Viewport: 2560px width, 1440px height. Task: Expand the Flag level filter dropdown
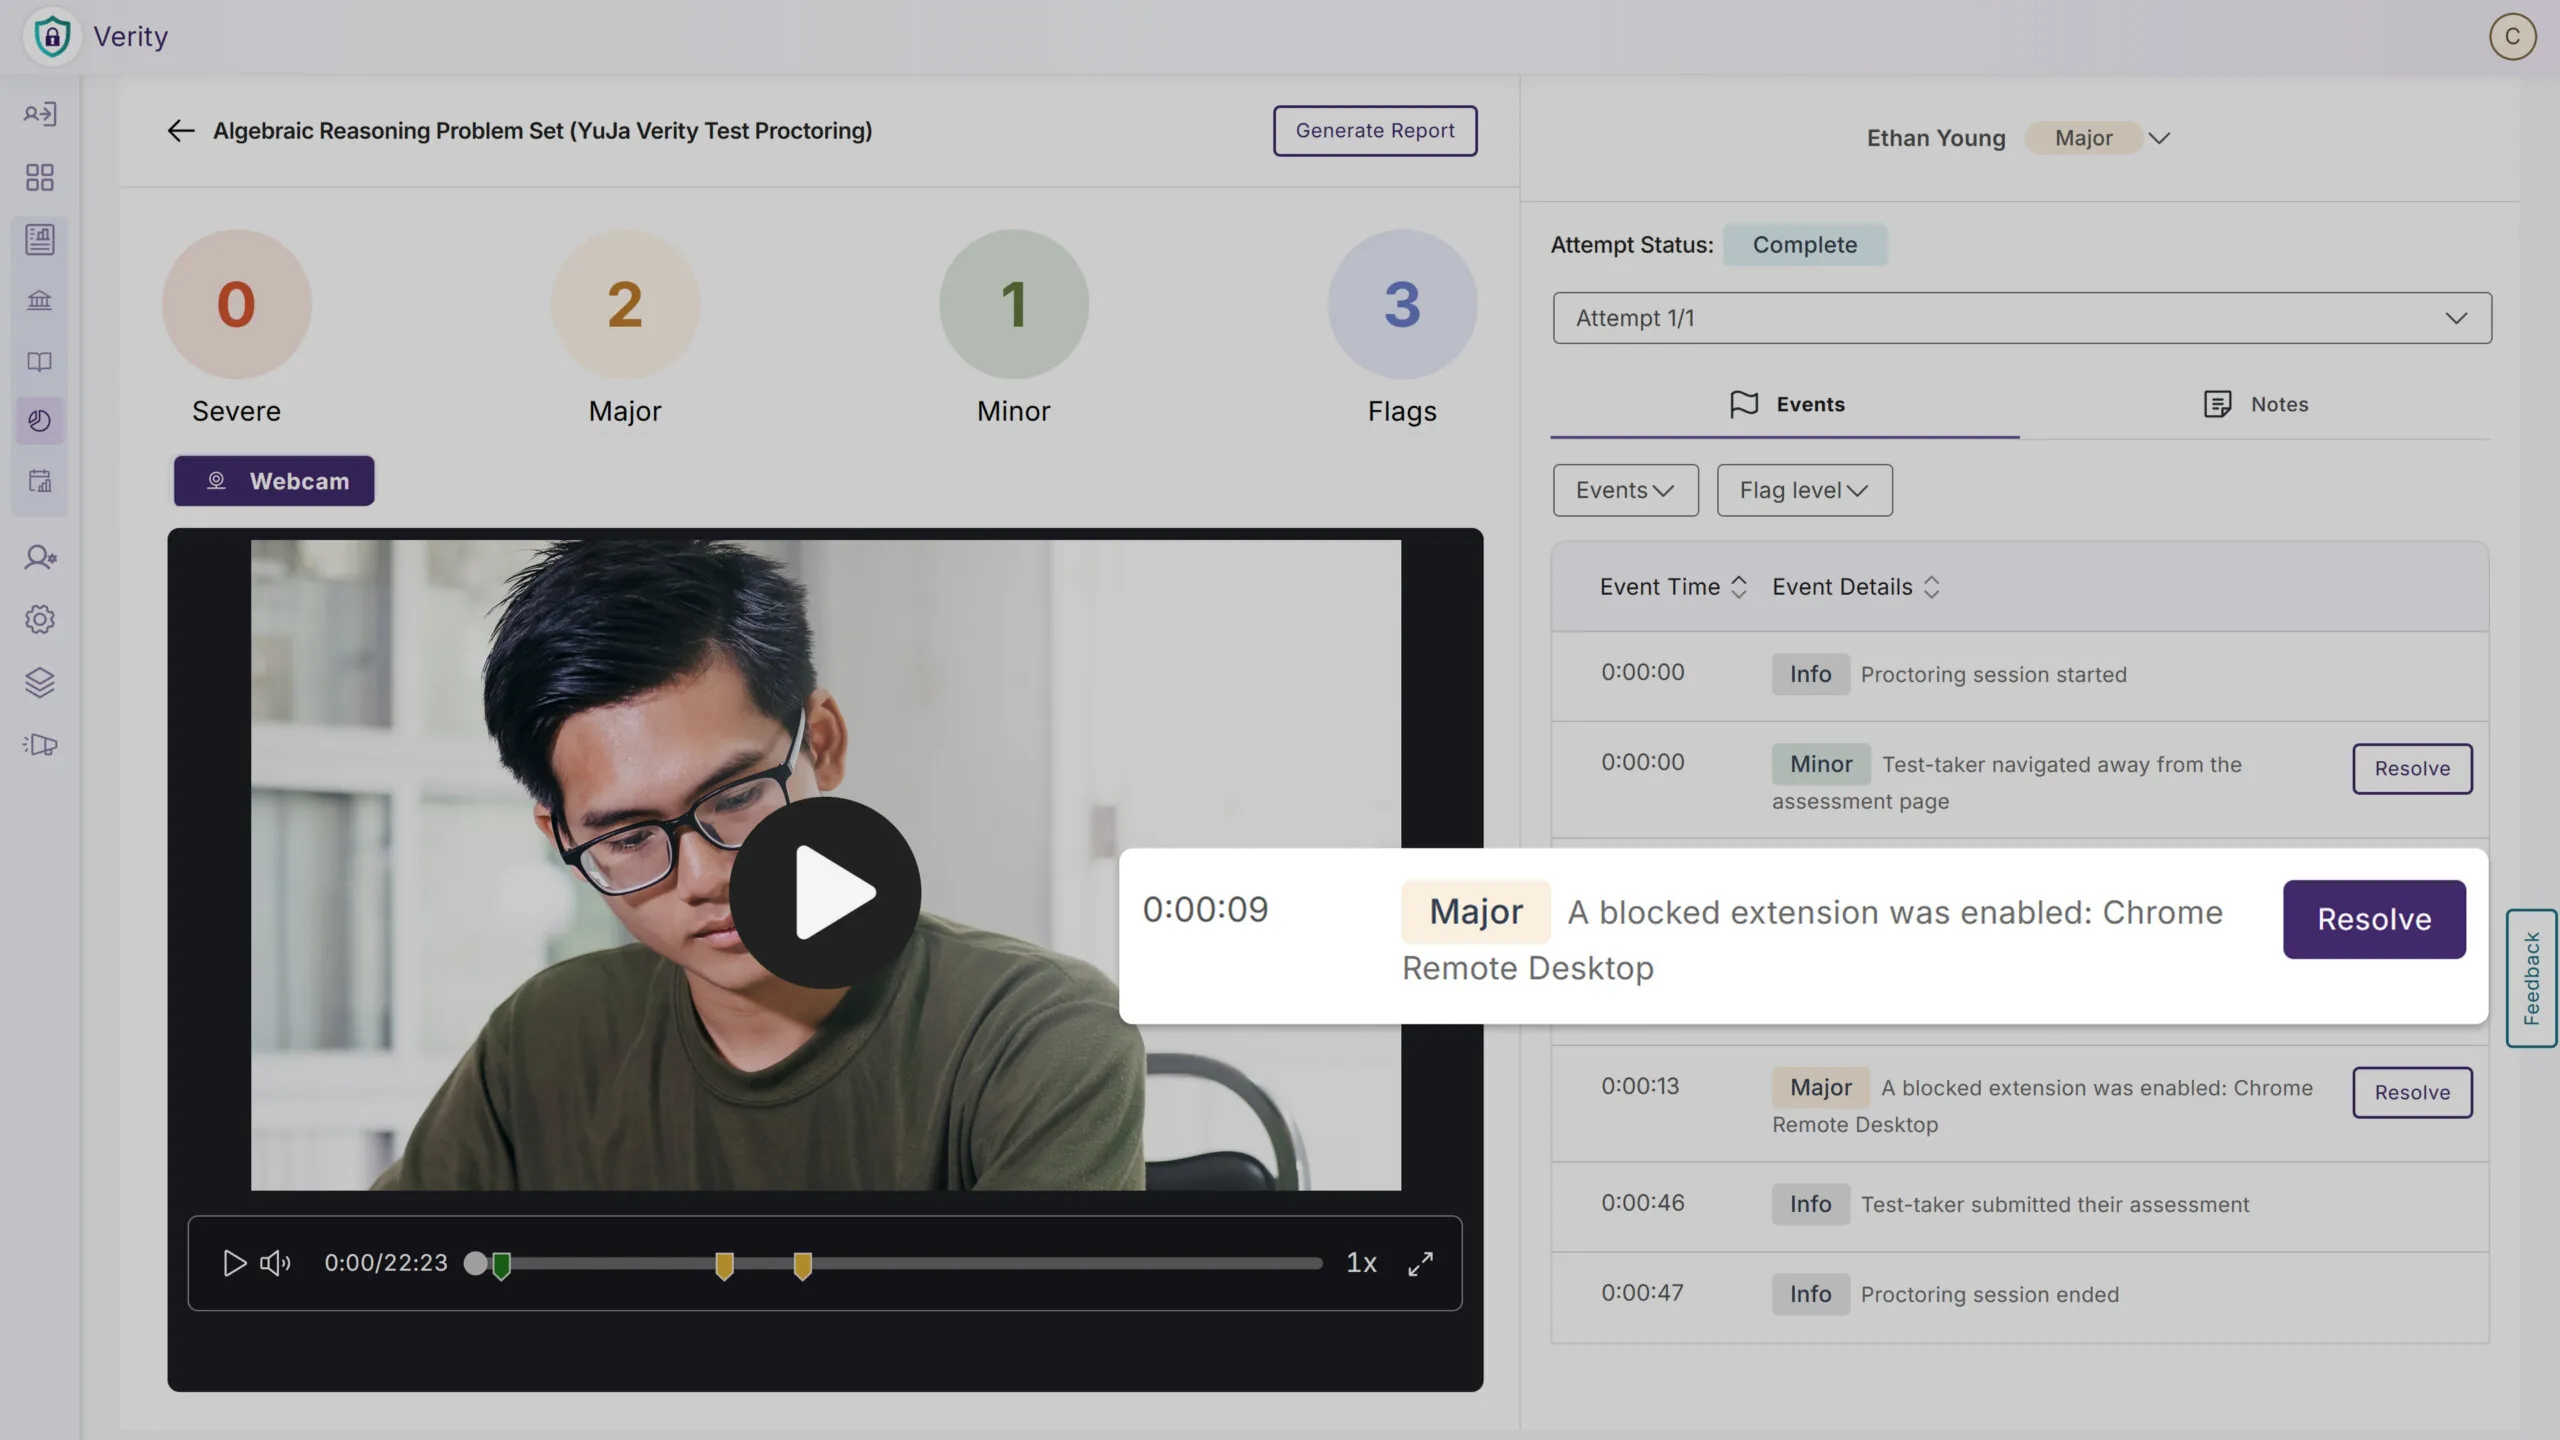point(1804,490)
